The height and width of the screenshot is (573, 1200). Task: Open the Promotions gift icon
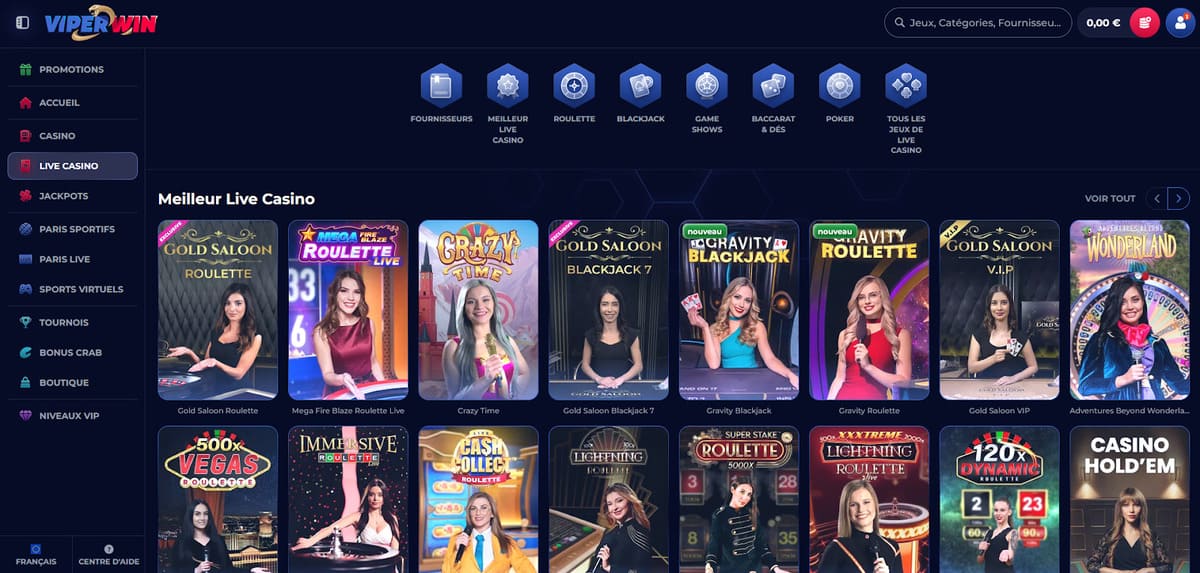click(26, 70)
